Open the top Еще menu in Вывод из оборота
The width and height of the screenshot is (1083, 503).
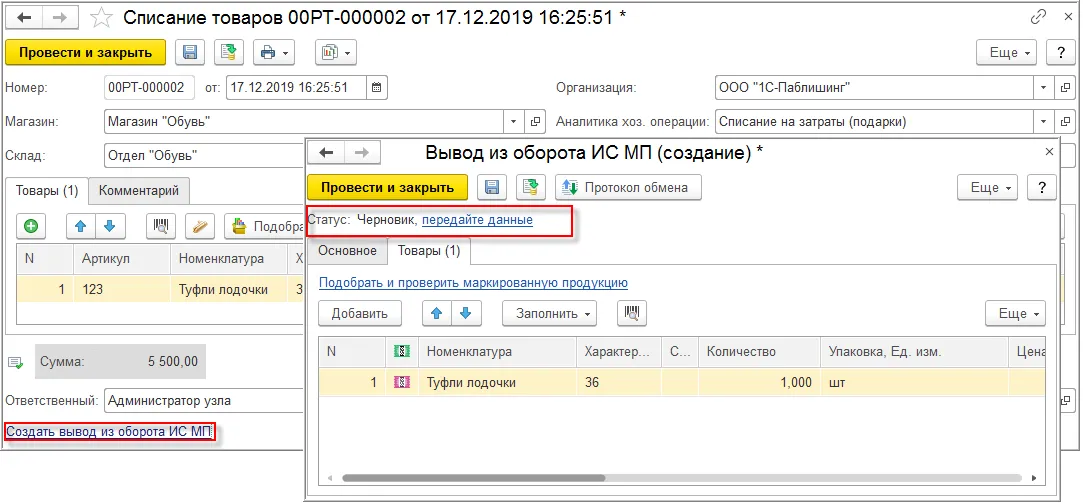[x=988, y=187]
